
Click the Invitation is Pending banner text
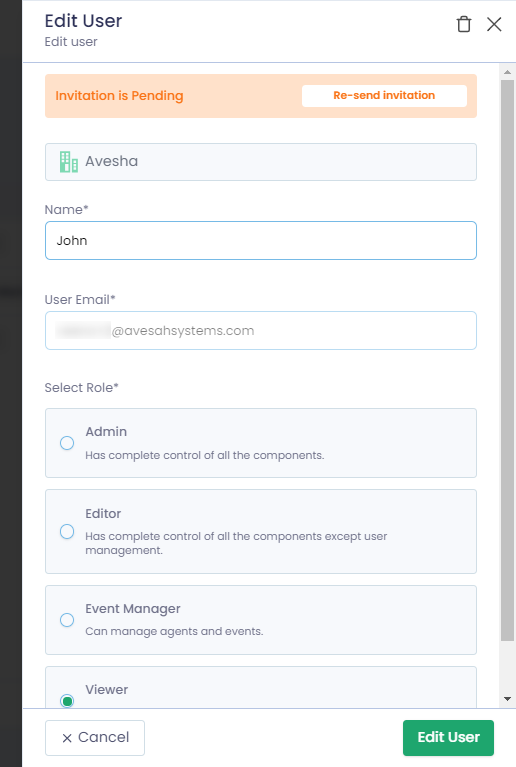[x=119, y=96]
